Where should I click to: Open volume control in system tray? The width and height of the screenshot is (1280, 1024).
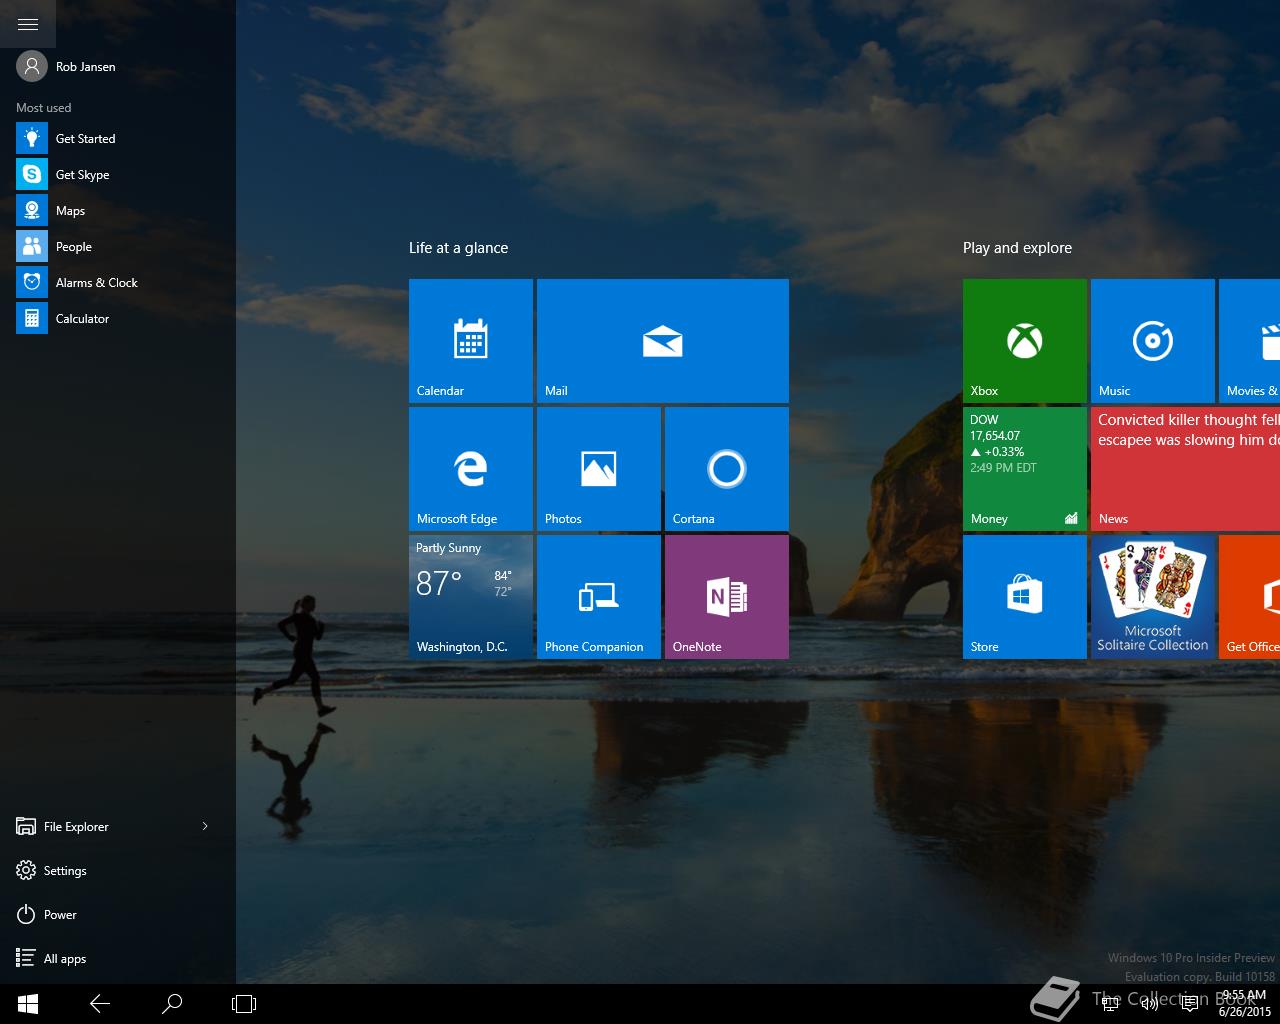point(1150,1004)
